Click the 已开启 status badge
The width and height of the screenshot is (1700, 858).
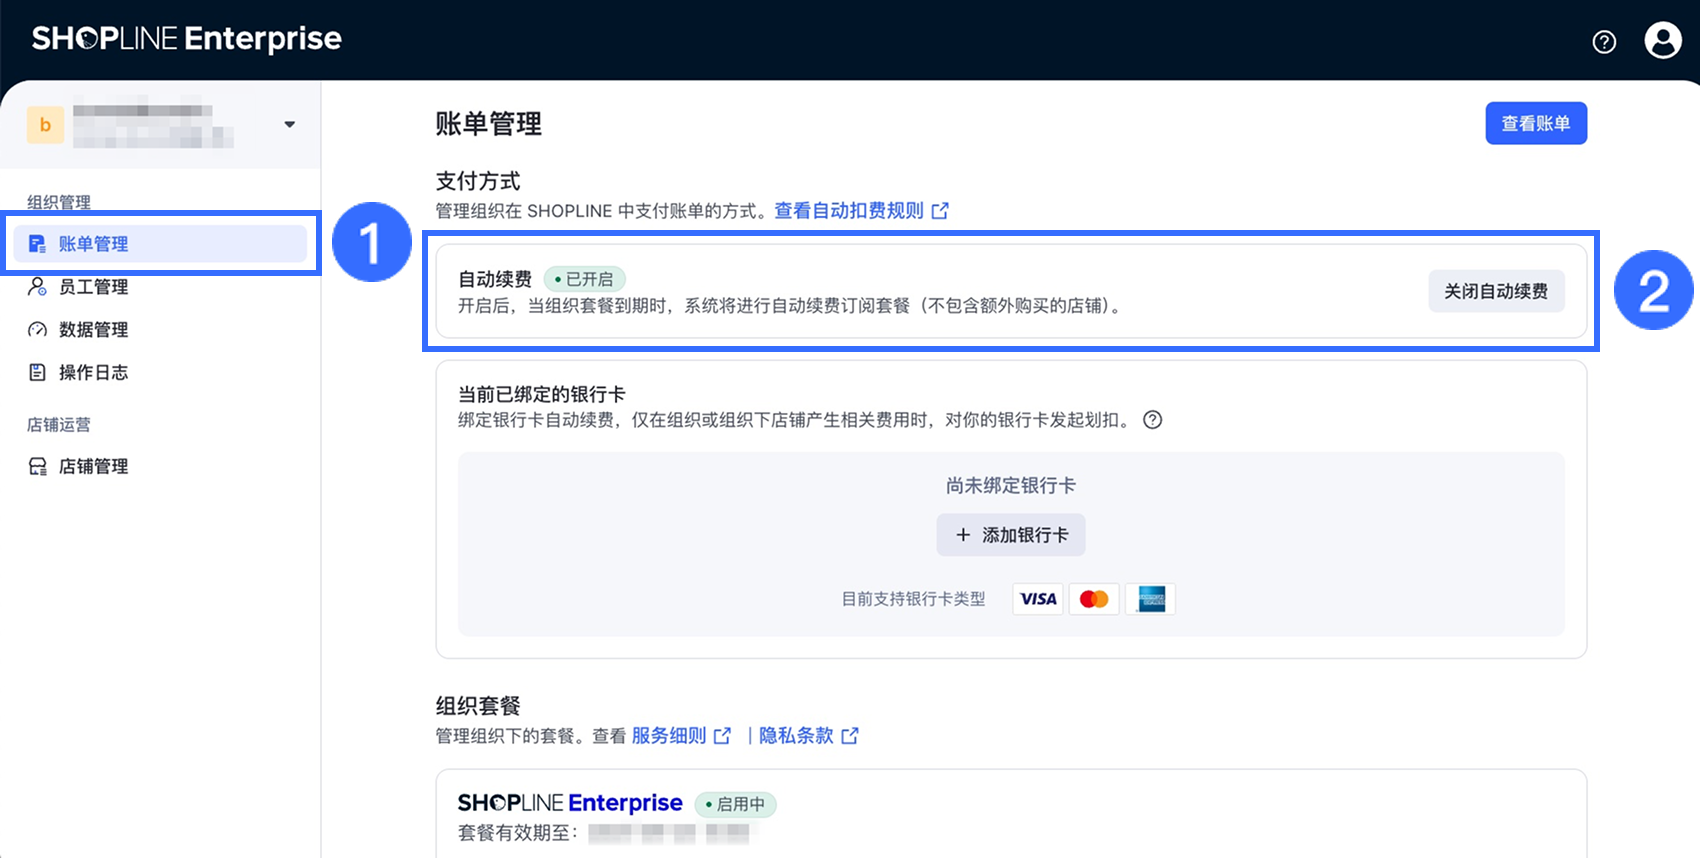tap(584, 279)
